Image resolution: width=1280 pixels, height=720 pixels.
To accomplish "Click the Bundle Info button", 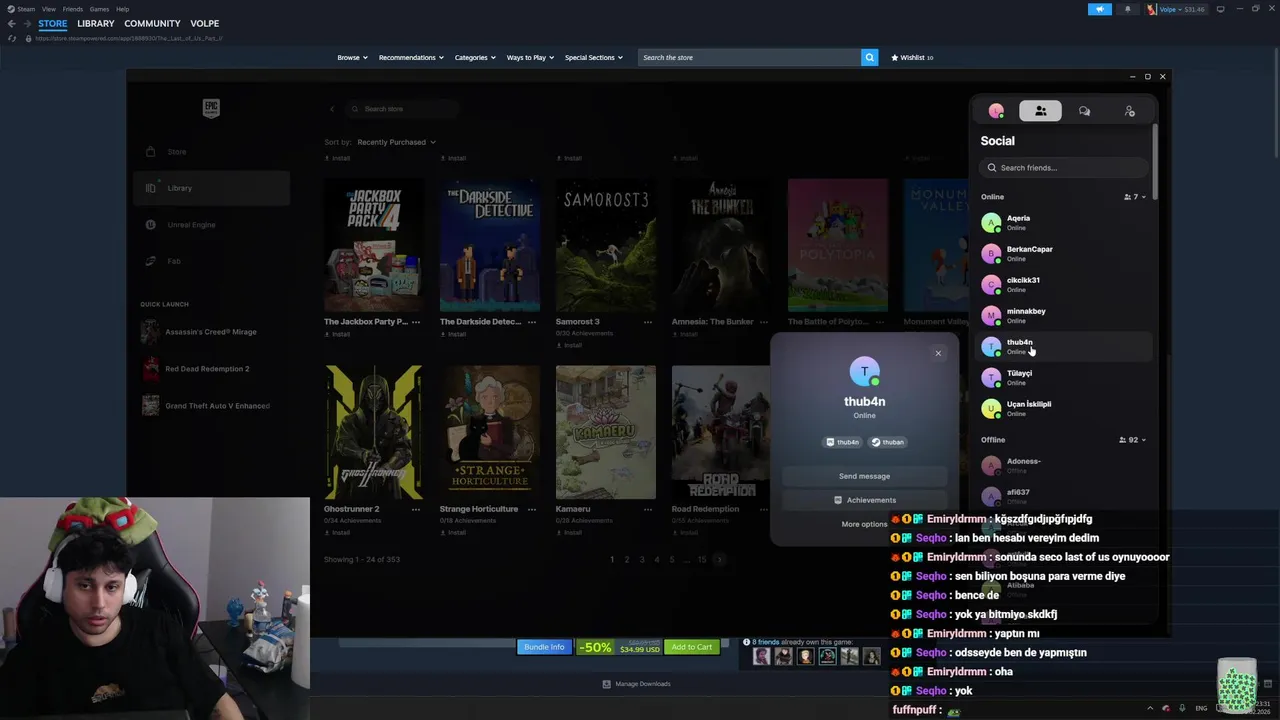I will pos(544,647).
